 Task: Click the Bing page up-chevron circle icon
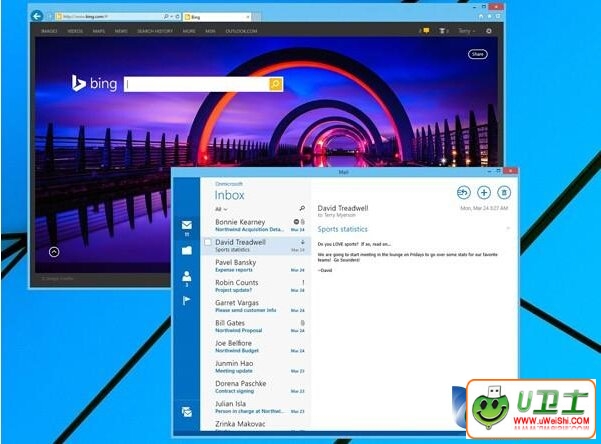click(x=54, y=252)
